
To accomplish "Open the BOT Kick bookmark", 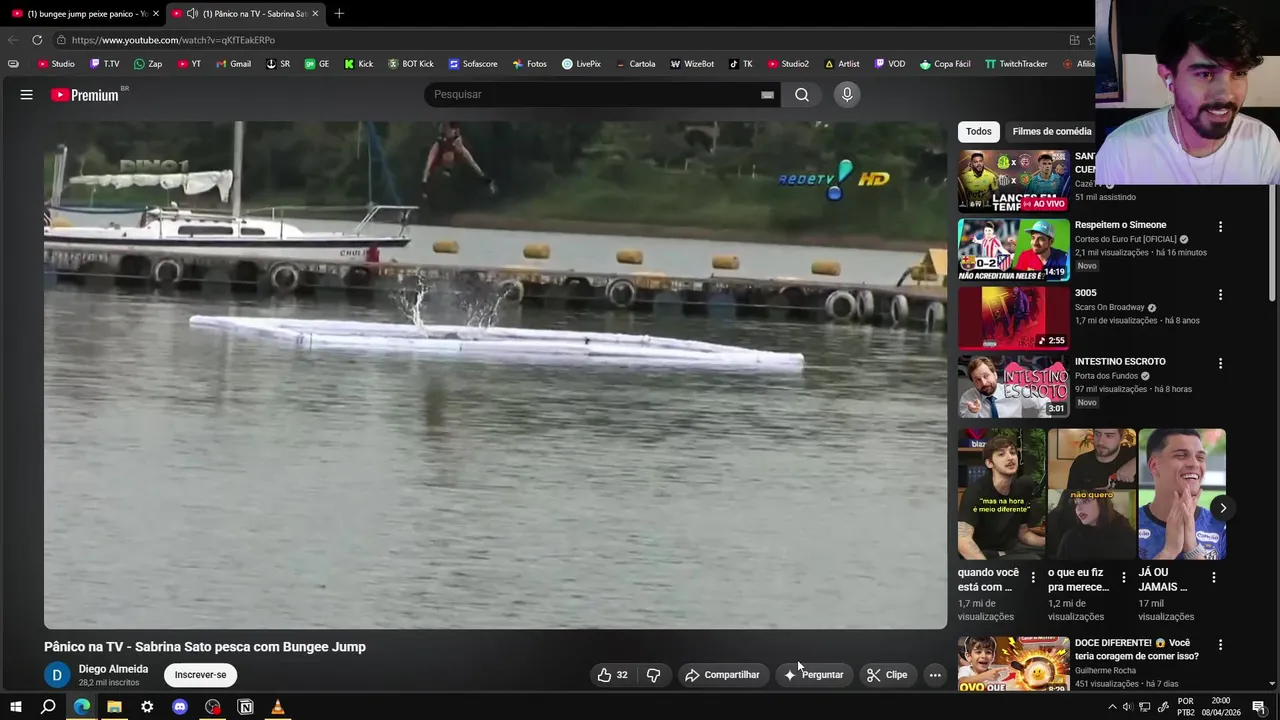I will (410, 64).
